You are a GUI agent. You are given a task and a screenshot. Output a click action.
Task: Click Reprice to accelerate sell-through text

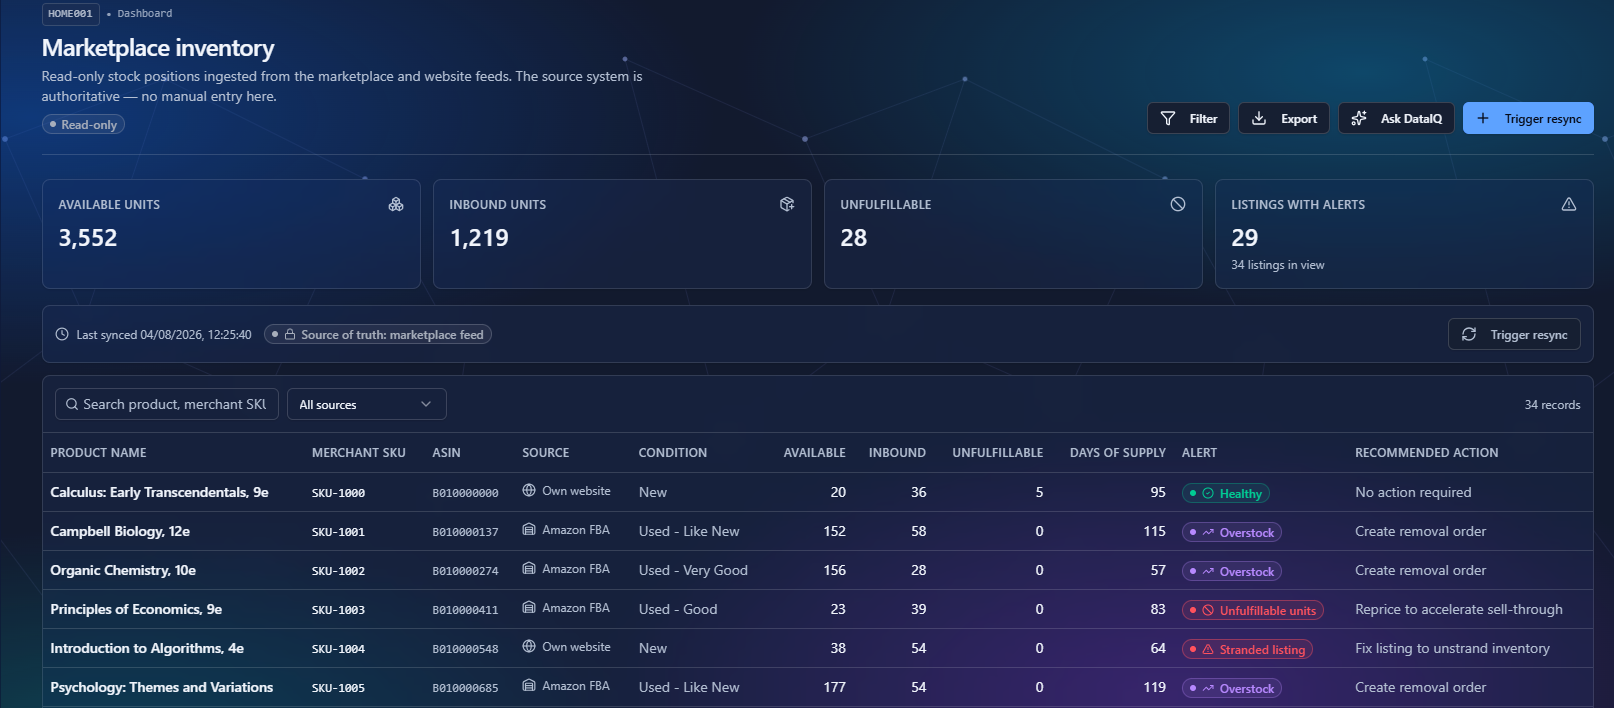(1458, 609)
